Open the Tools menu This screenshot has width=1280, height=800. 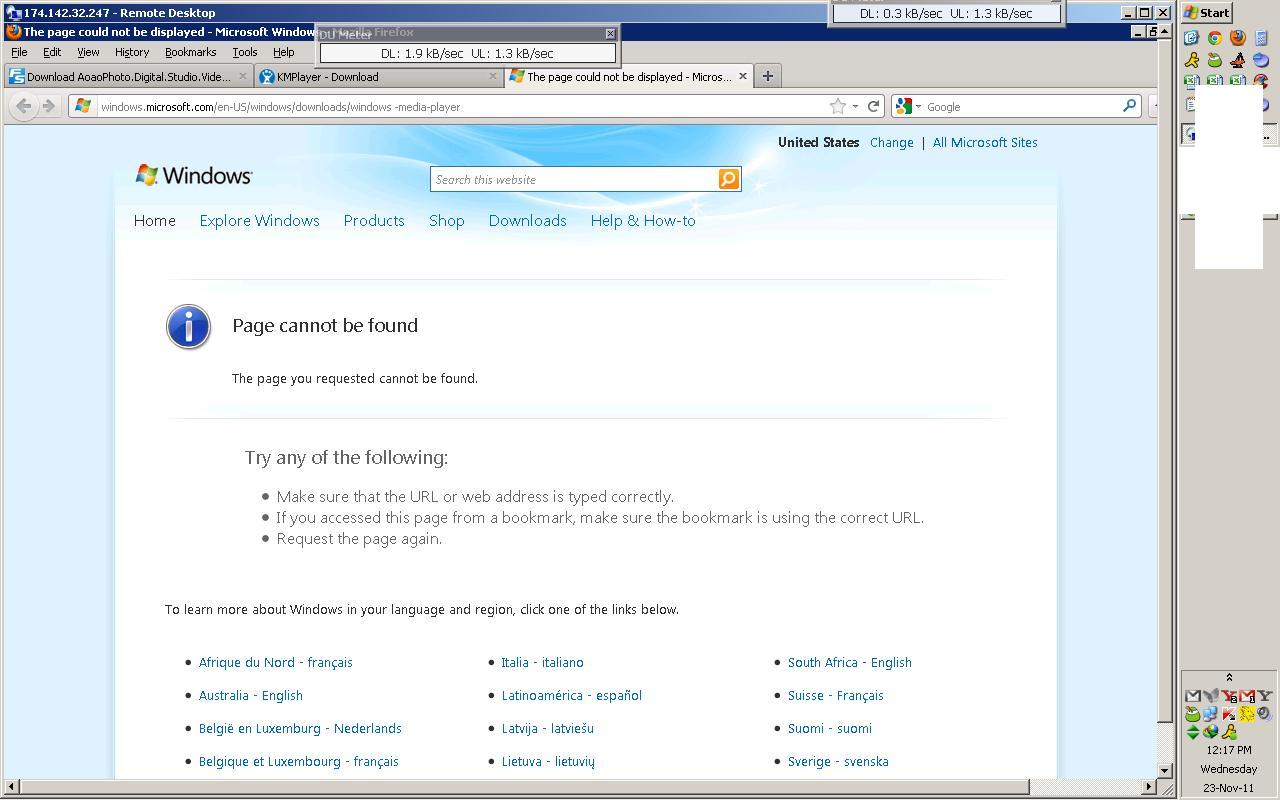click(x=244, y=52)
